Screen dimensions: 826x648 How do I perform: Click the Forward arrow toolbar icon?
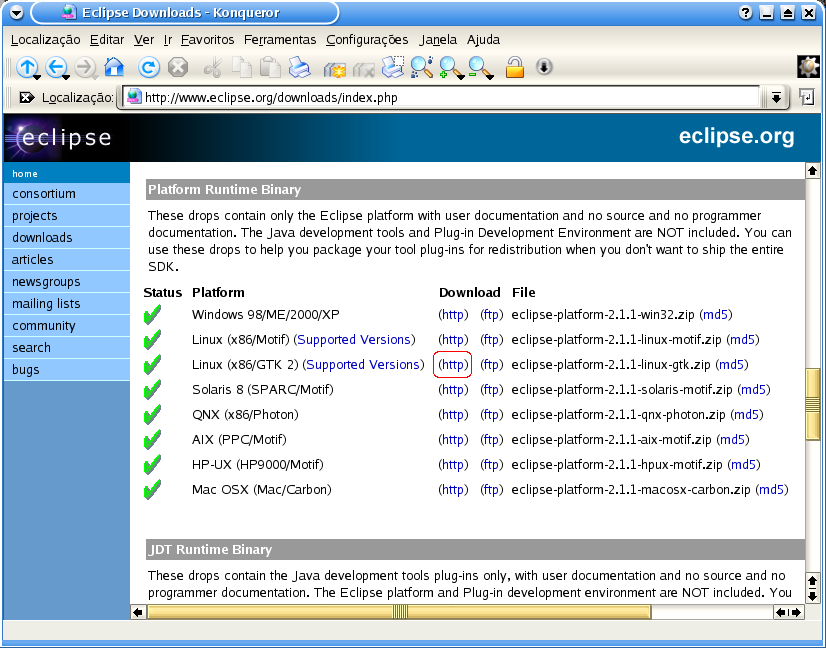pyautogui.click(x=85, y=67)
